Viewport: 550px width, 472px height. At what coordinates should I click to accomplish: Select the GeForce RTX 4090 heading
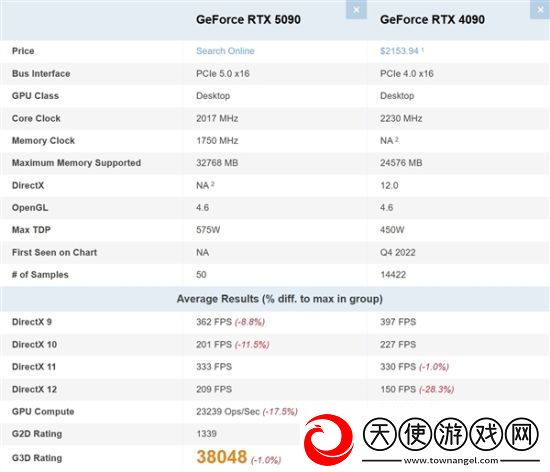[432, 19]
